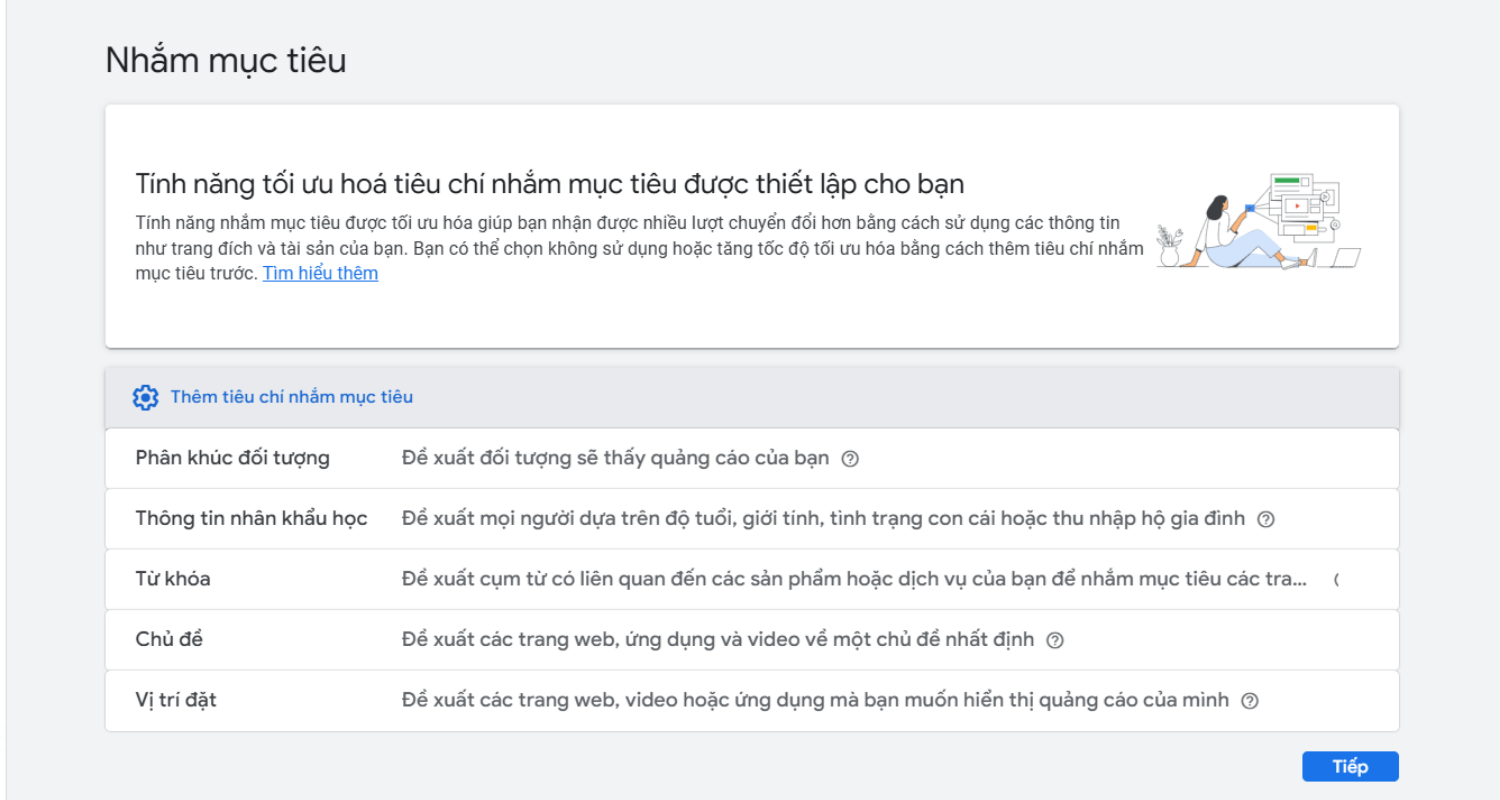Click the cut-off help icon in Từ khóa row
Viewport: 1500px width, 800px height.
[x=1336, y=580]
